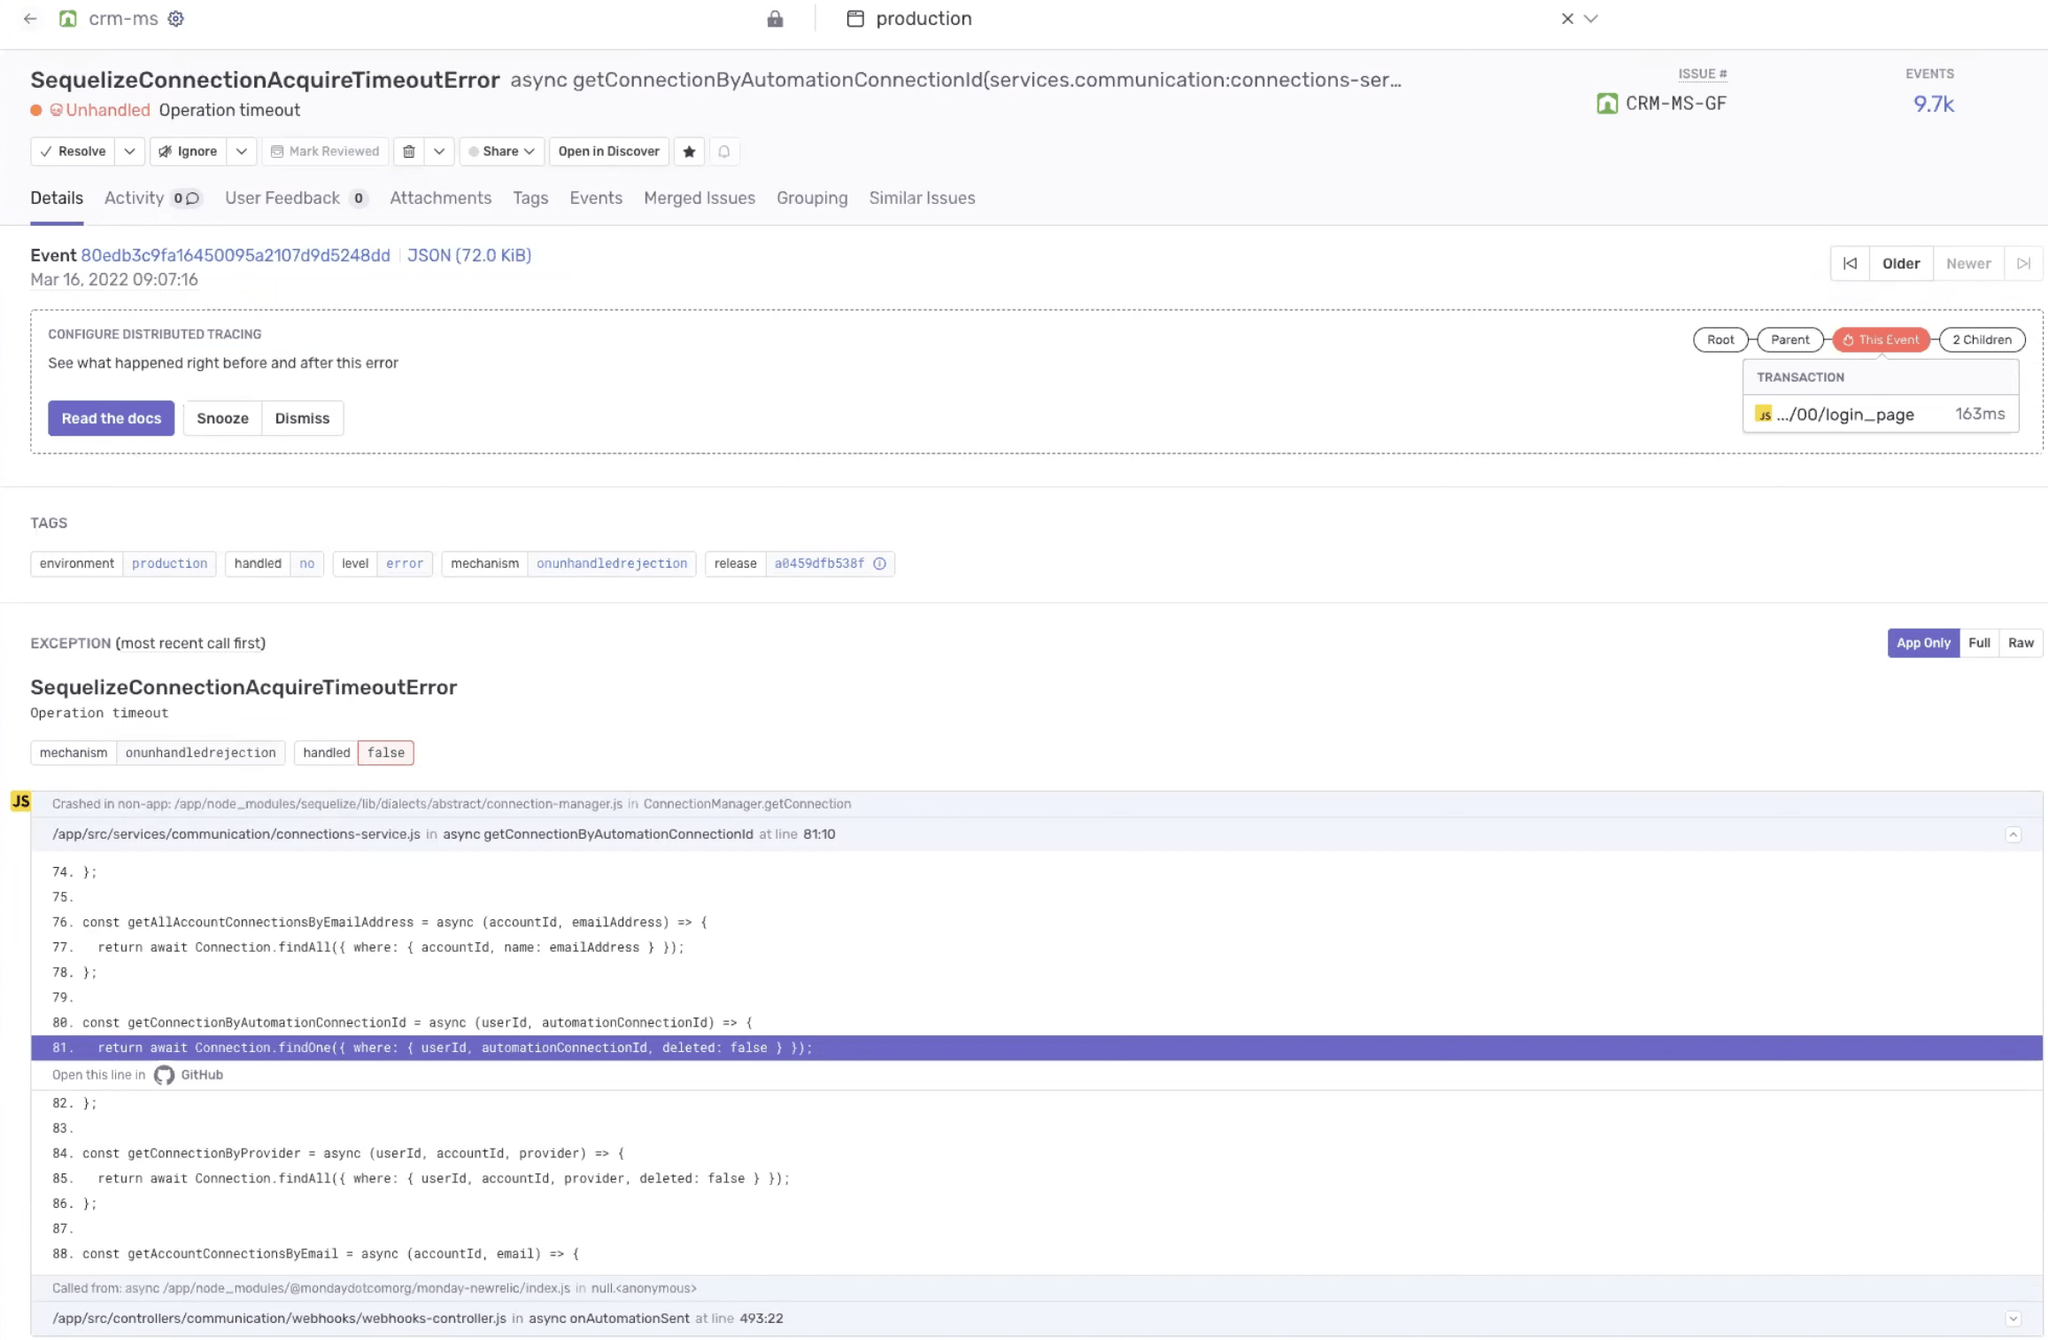Screen dimensions: 2048x1340
Task: Click the back arrow icon
Action: coord(30,19)
